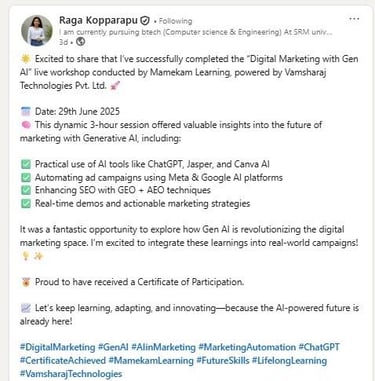This screenshot has height=381, width=375.
Task: Open the #ChatGPT hashtag
Action: pos(319,347)
